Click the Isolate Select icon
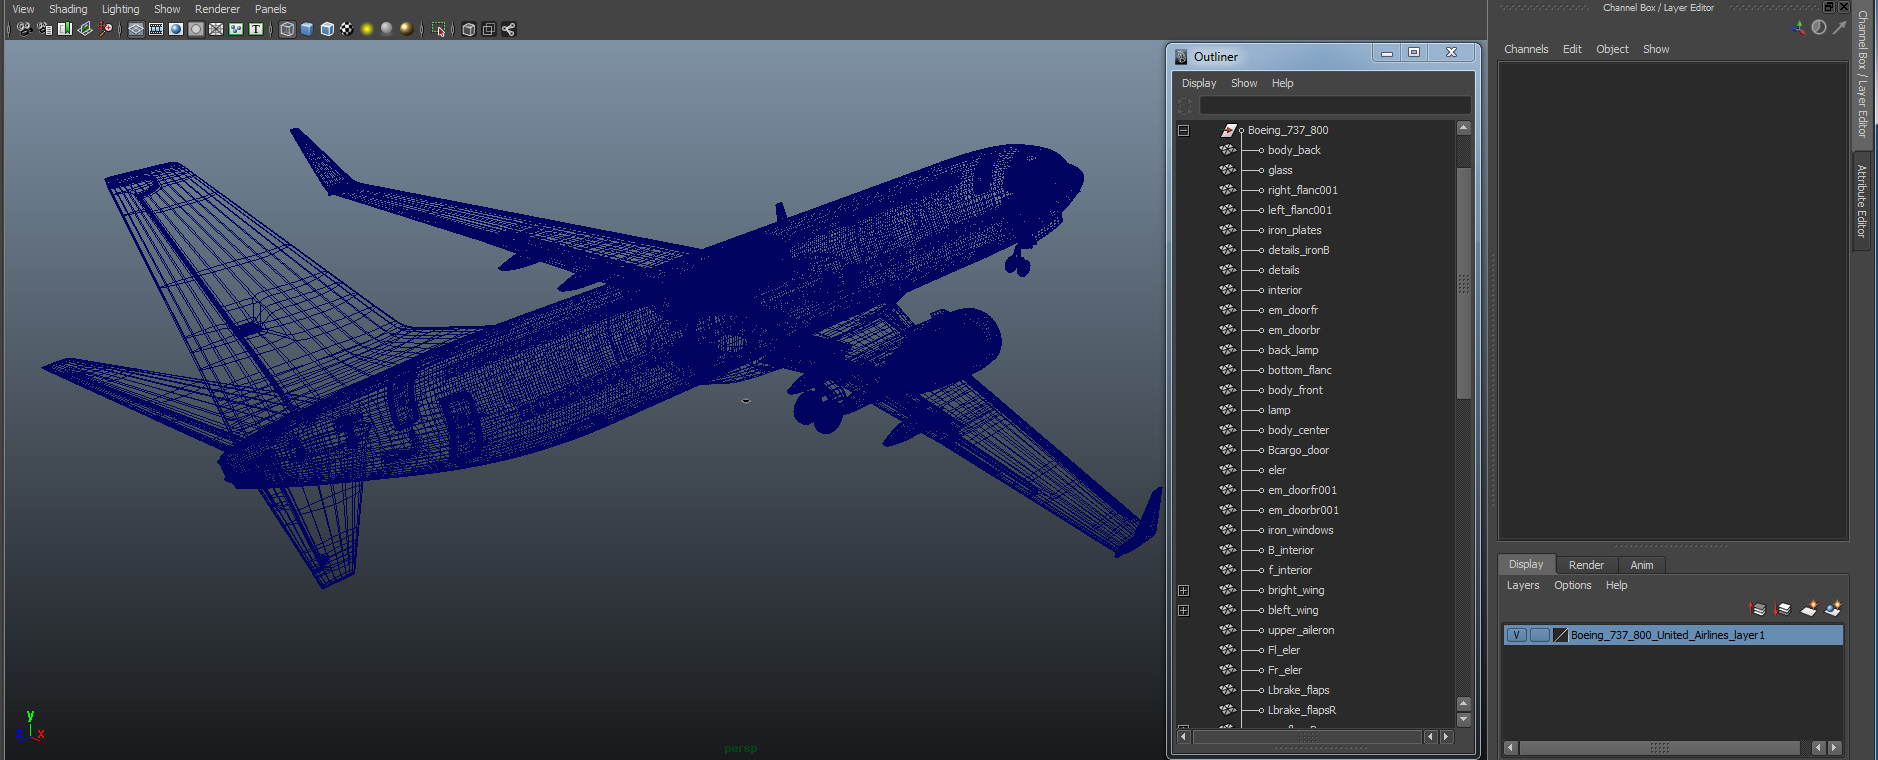Viewport: 1878px width, 760px height. 438,29
